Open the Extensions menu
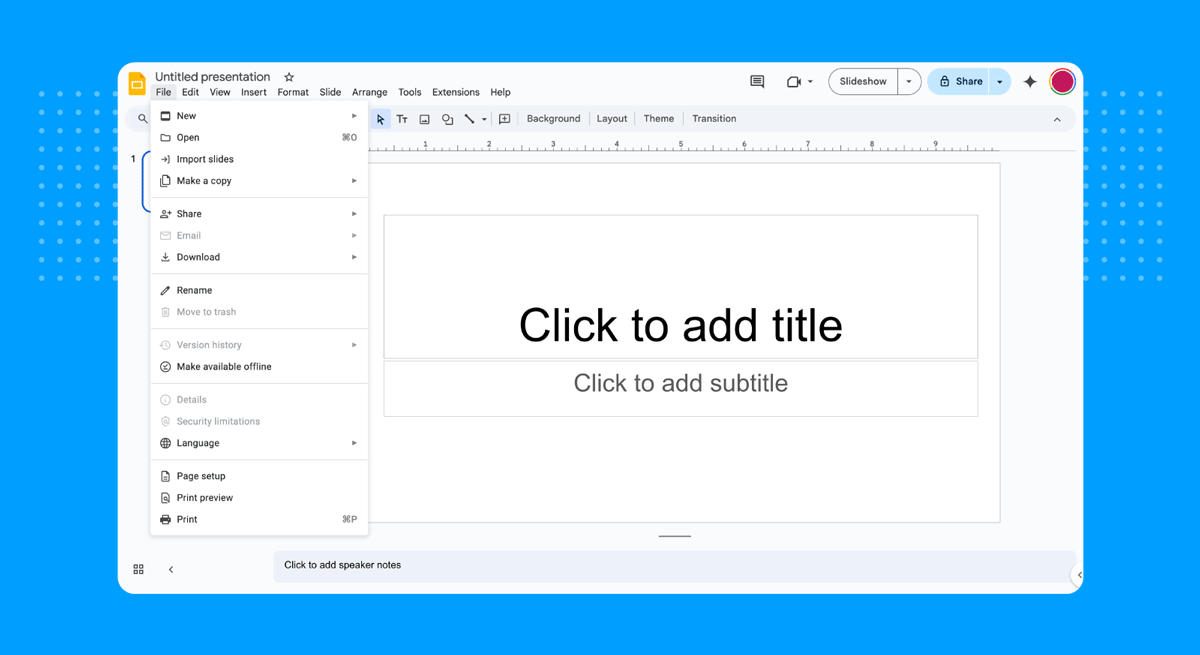 tap(456, 92)
